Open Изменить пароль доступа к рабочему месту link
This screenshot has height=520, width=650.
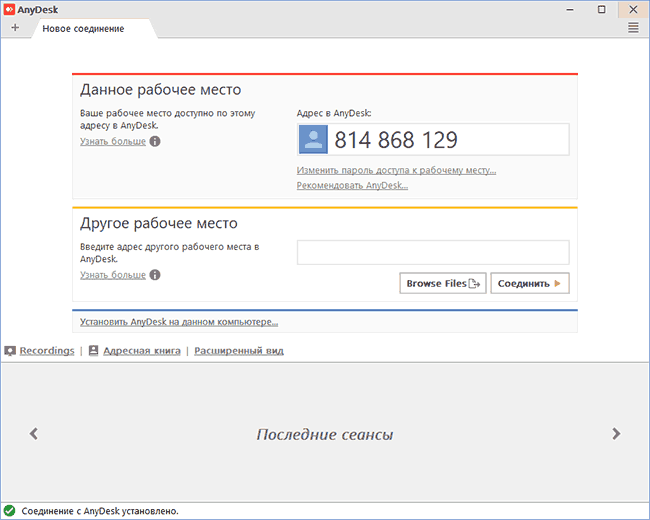[396, 170]
